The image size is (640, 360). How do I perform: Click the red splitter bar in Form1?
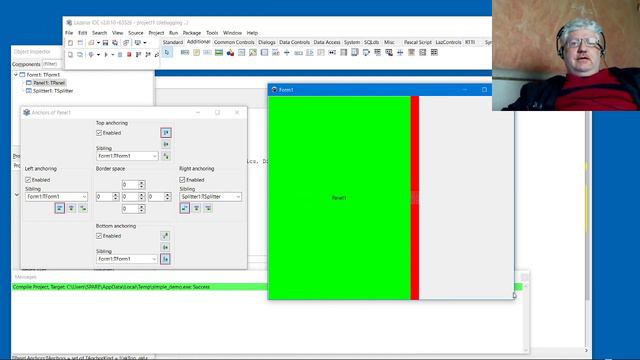[415, 198]
